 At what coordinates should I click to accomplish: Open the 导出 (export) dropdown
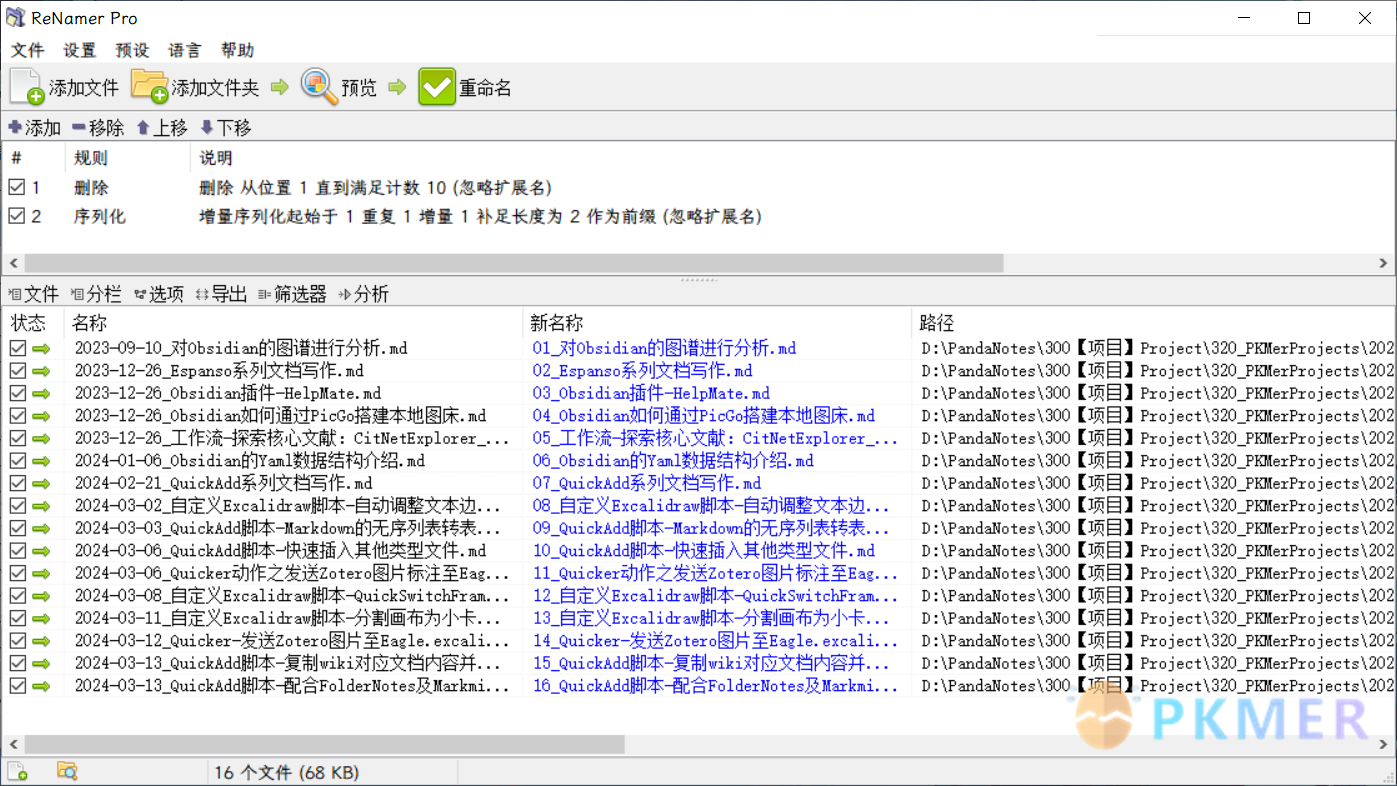point(221,294)
